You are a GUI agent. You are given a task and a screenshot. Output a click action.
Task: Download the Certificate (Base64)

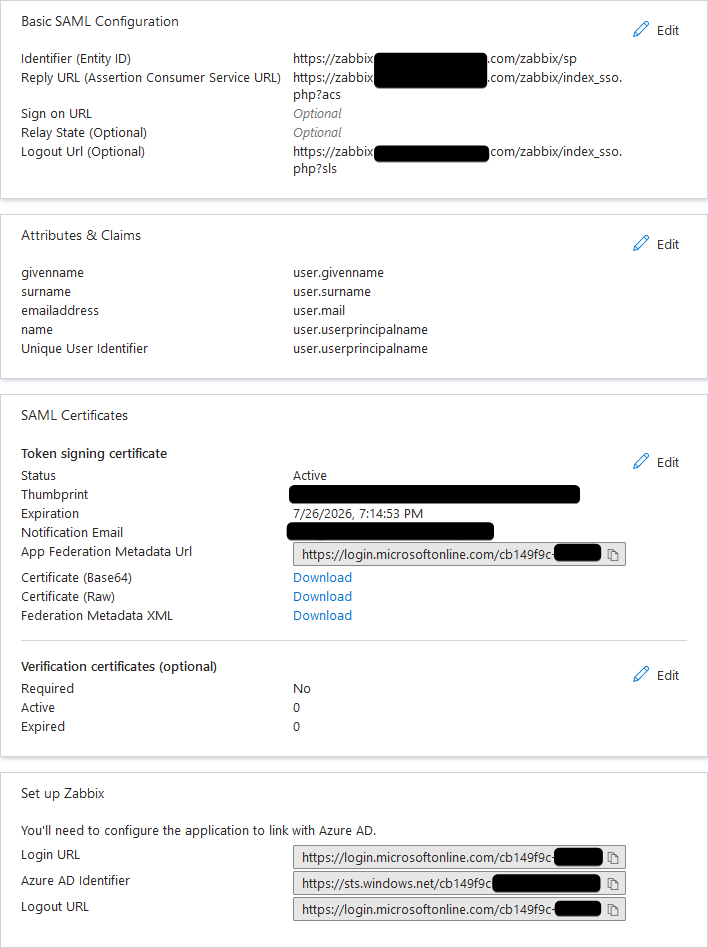322,577
